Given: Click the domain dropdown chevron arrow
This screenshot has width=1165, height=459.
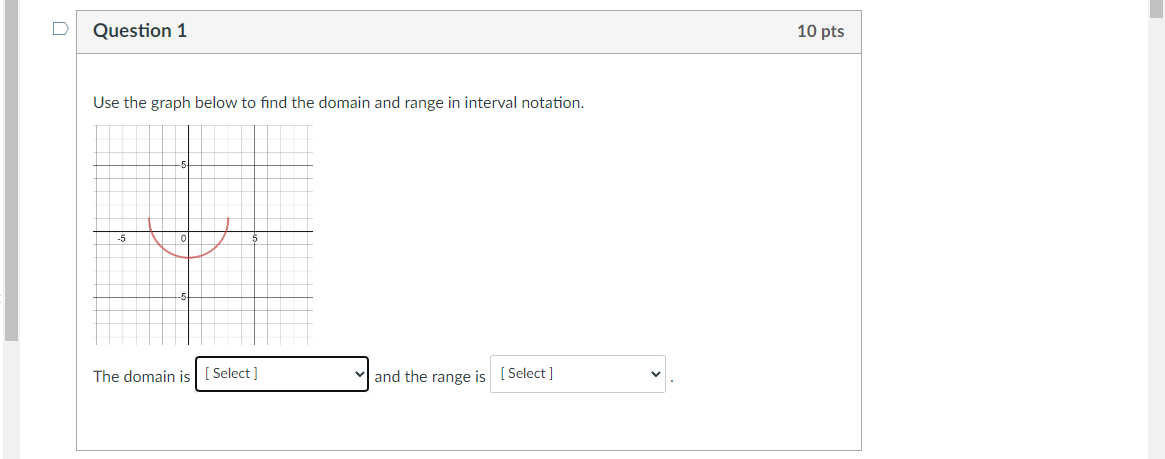Looking at the screenshot, I should click(360, 374).
